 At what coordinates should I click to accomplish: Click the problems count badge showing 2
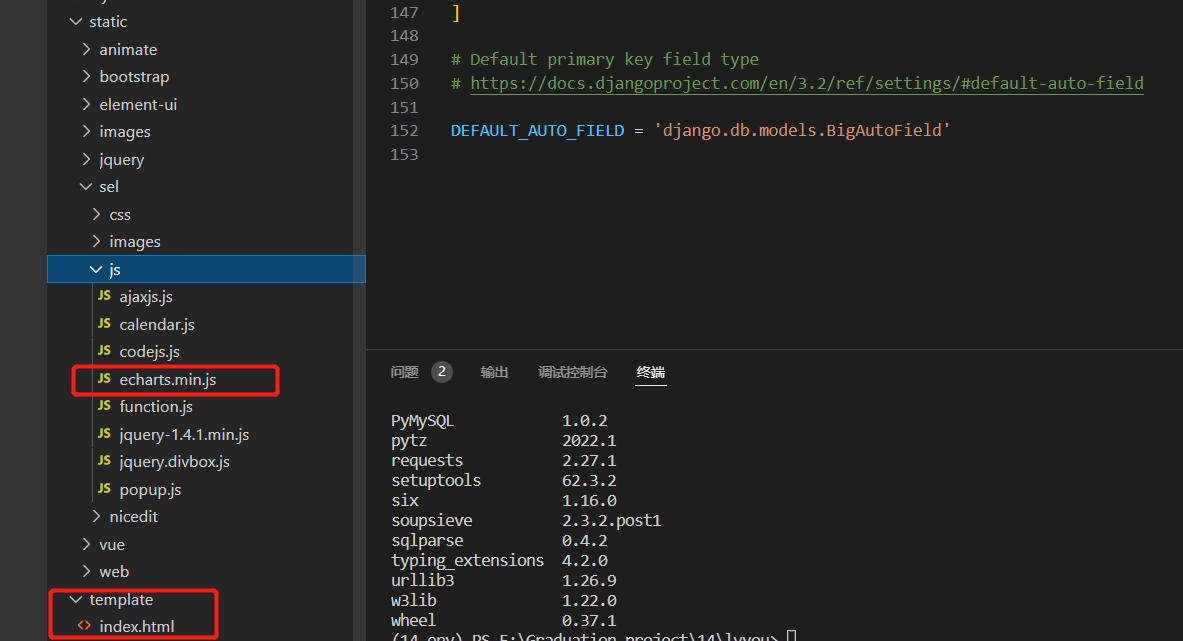click(x=442, y=372)
